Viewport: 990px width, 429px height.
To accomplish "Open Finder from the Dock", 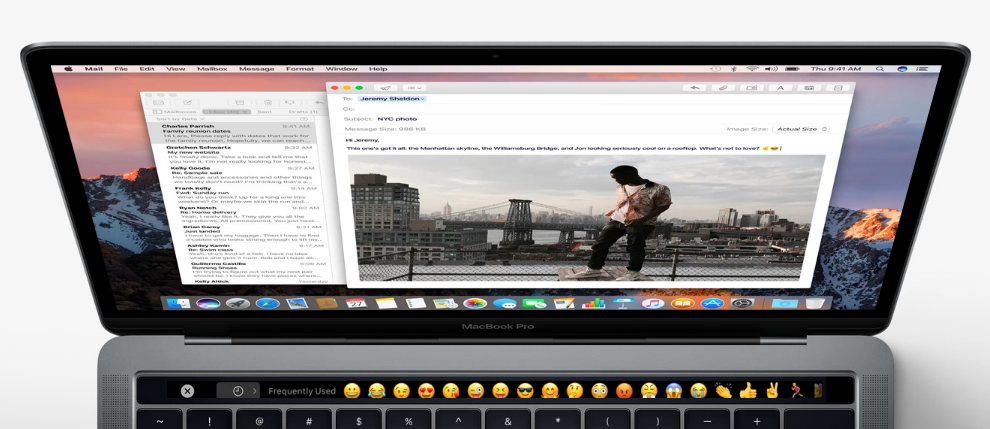I will tap(178, 303).
